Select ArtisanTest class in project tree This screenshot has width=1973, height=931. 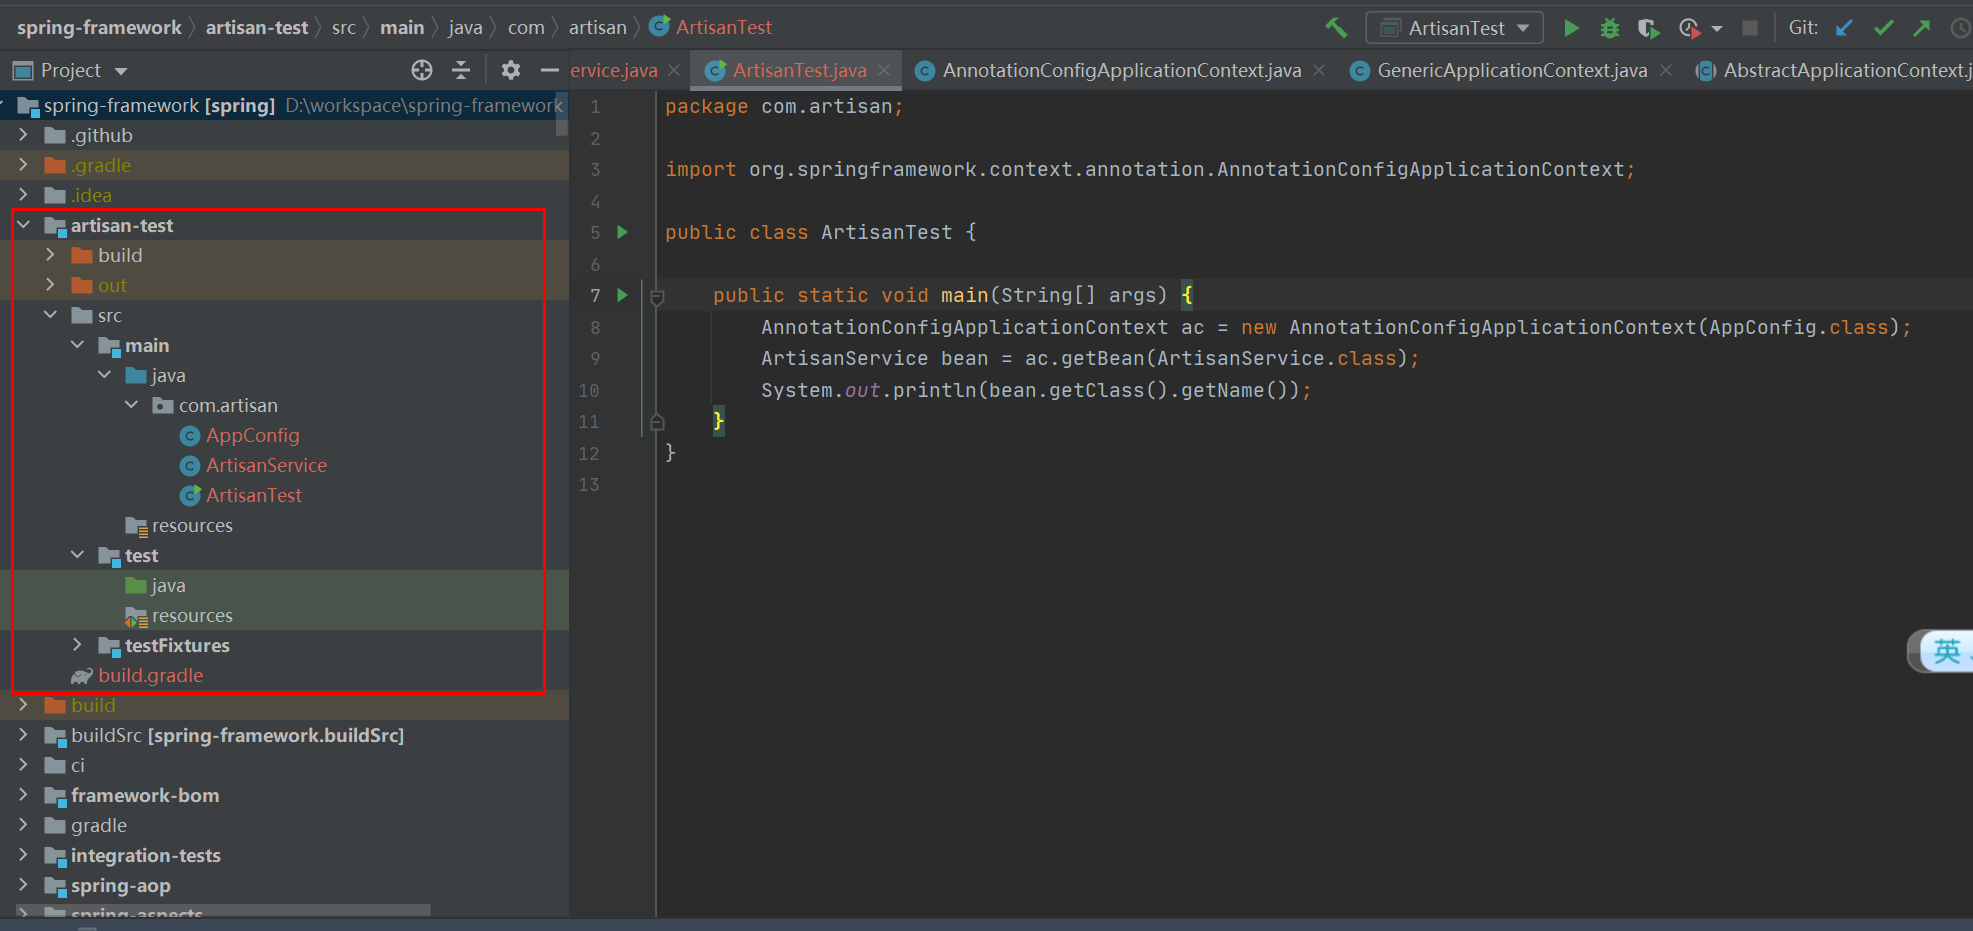[253, 495]
